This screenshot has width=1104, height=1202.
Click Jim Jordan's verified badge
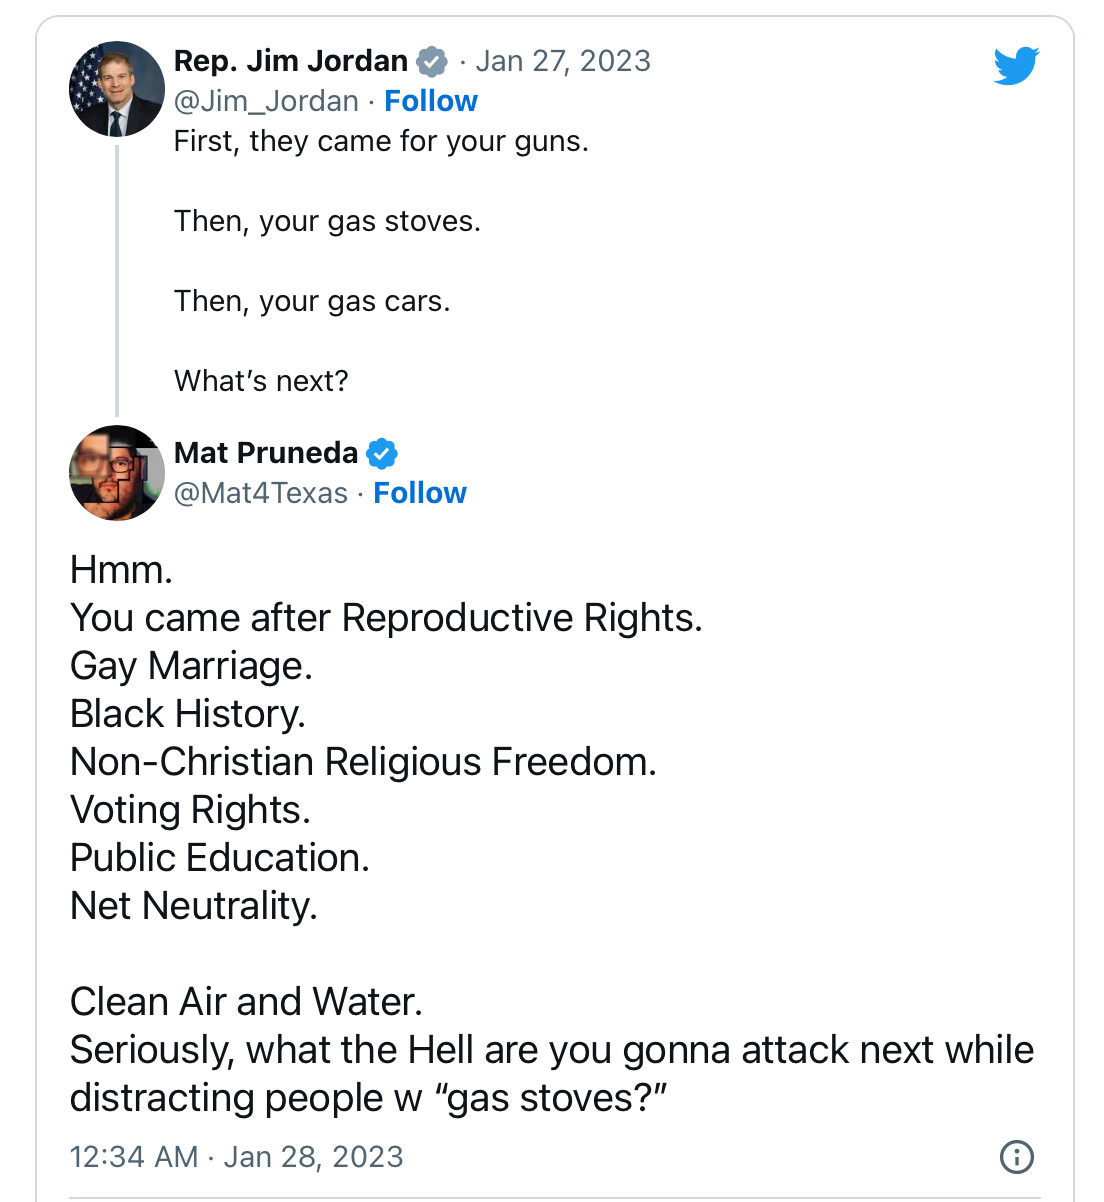(431, 61)
